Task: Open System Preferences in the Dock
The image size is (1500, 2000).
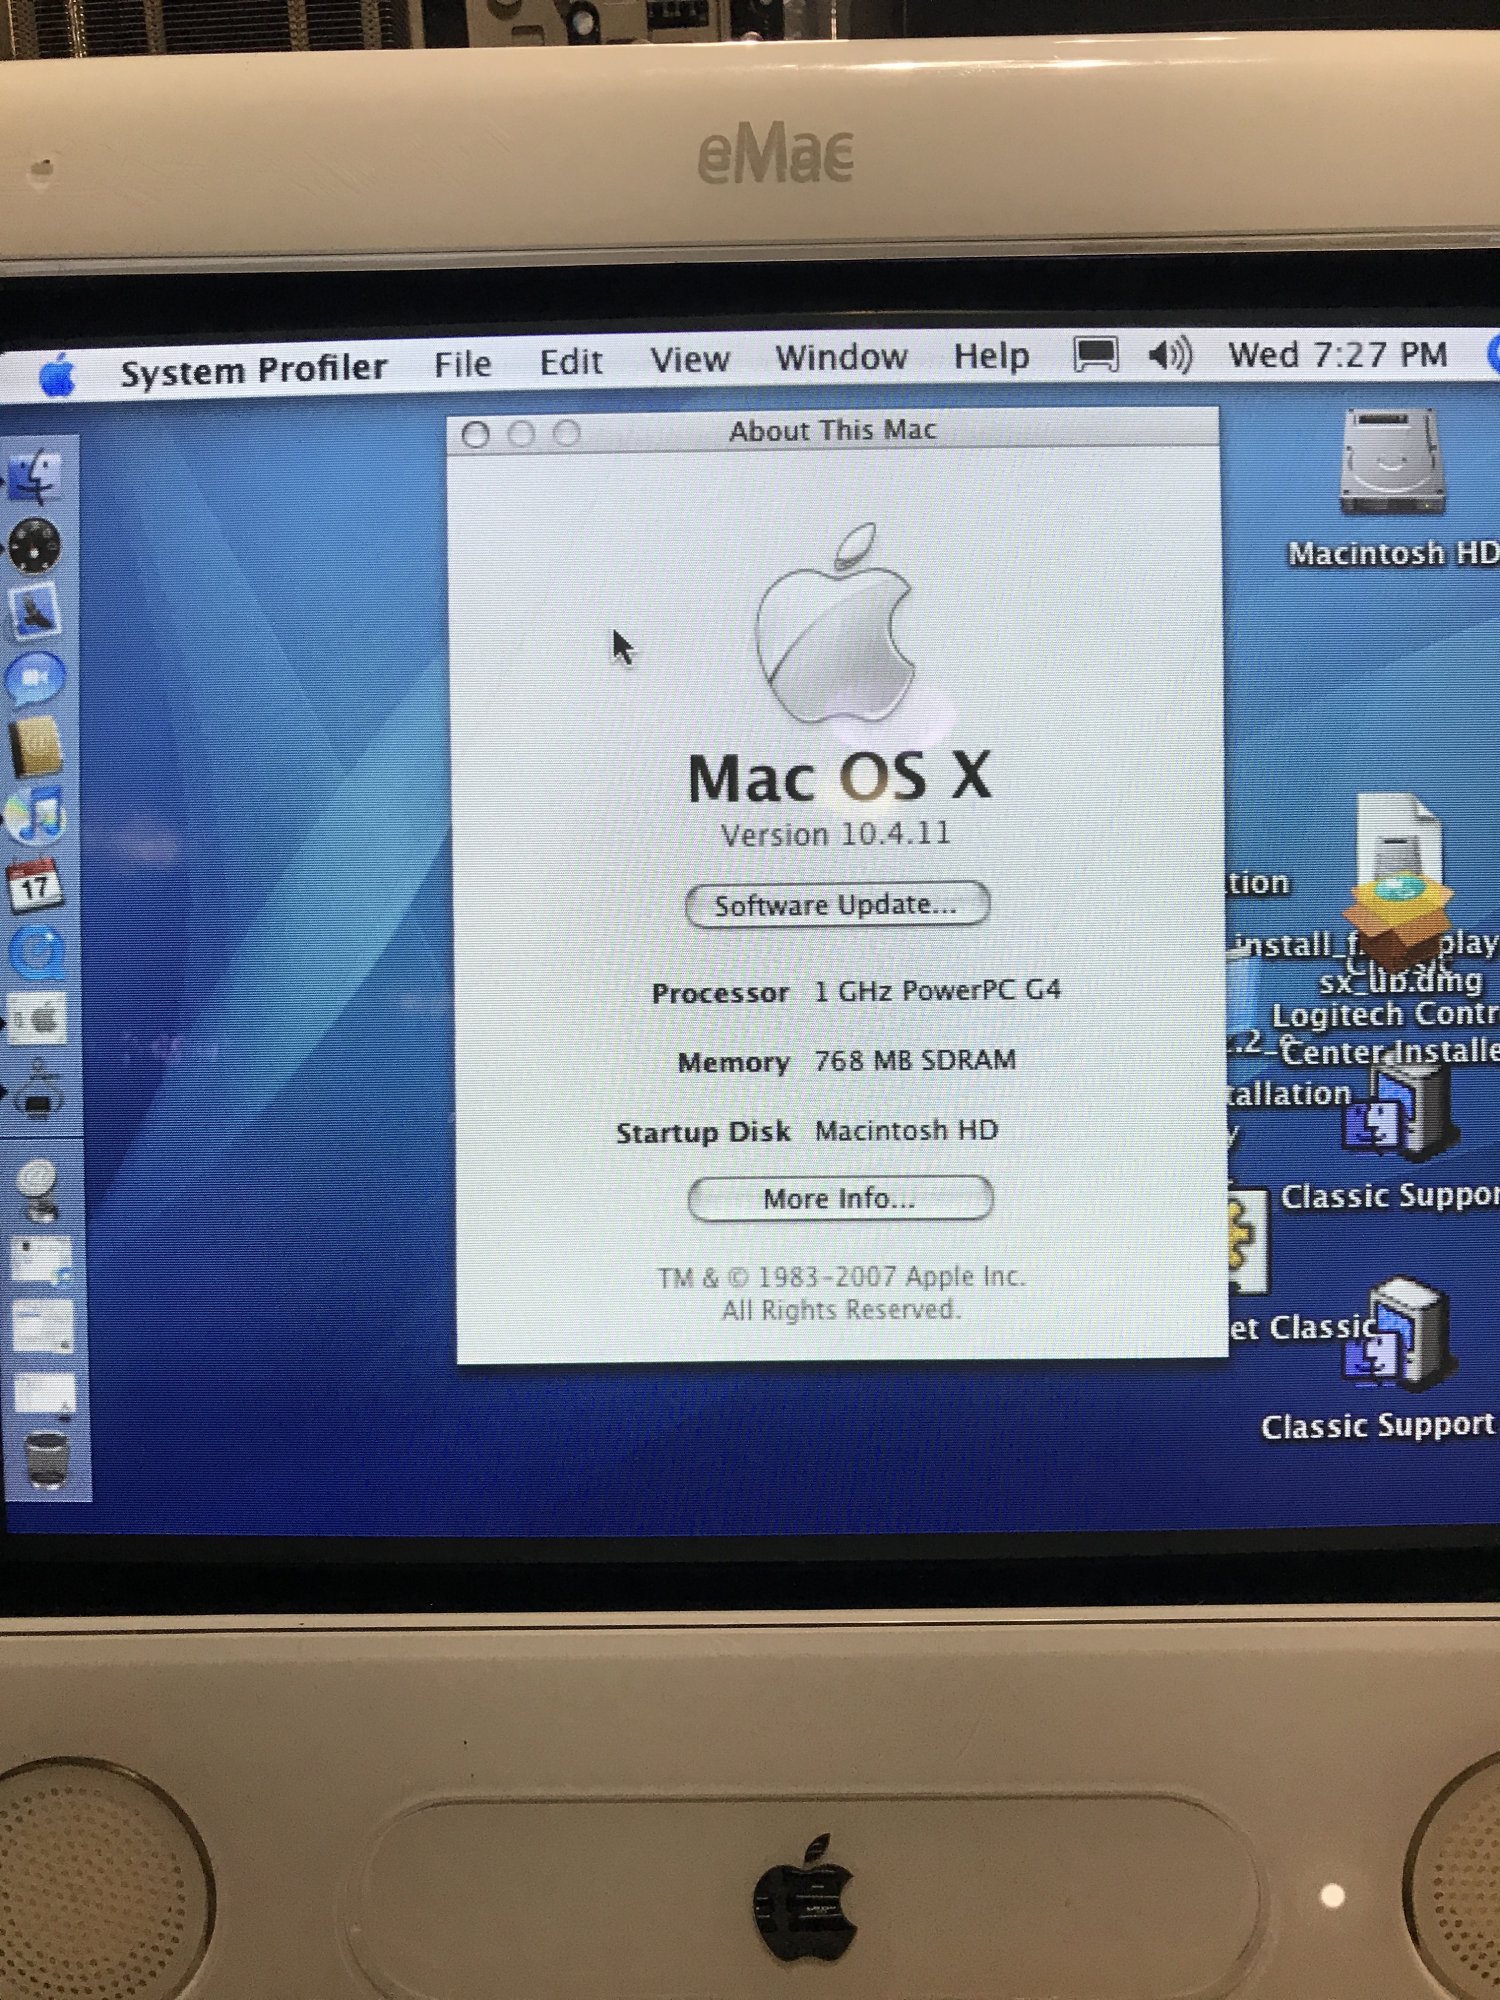Action: (38, 1019)
